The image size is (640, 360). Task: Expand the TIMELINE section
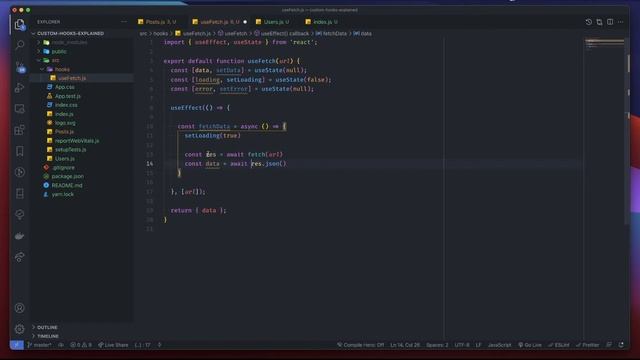click(x=48, y=336)
